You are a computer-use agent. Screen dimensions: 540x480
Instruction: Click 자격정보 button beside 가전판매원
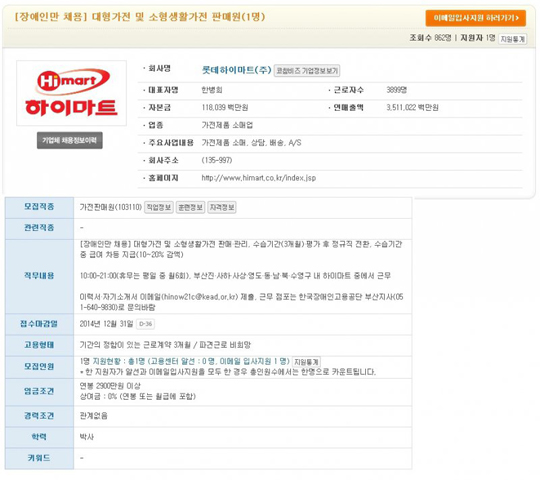pyautogui.click(x=222, y=207)
